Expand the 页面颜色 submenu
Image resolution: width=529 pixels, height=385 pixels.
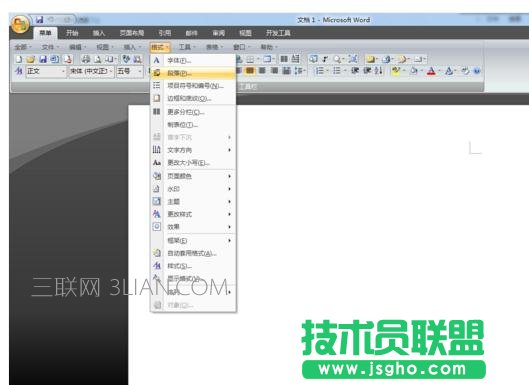[193, 176]
